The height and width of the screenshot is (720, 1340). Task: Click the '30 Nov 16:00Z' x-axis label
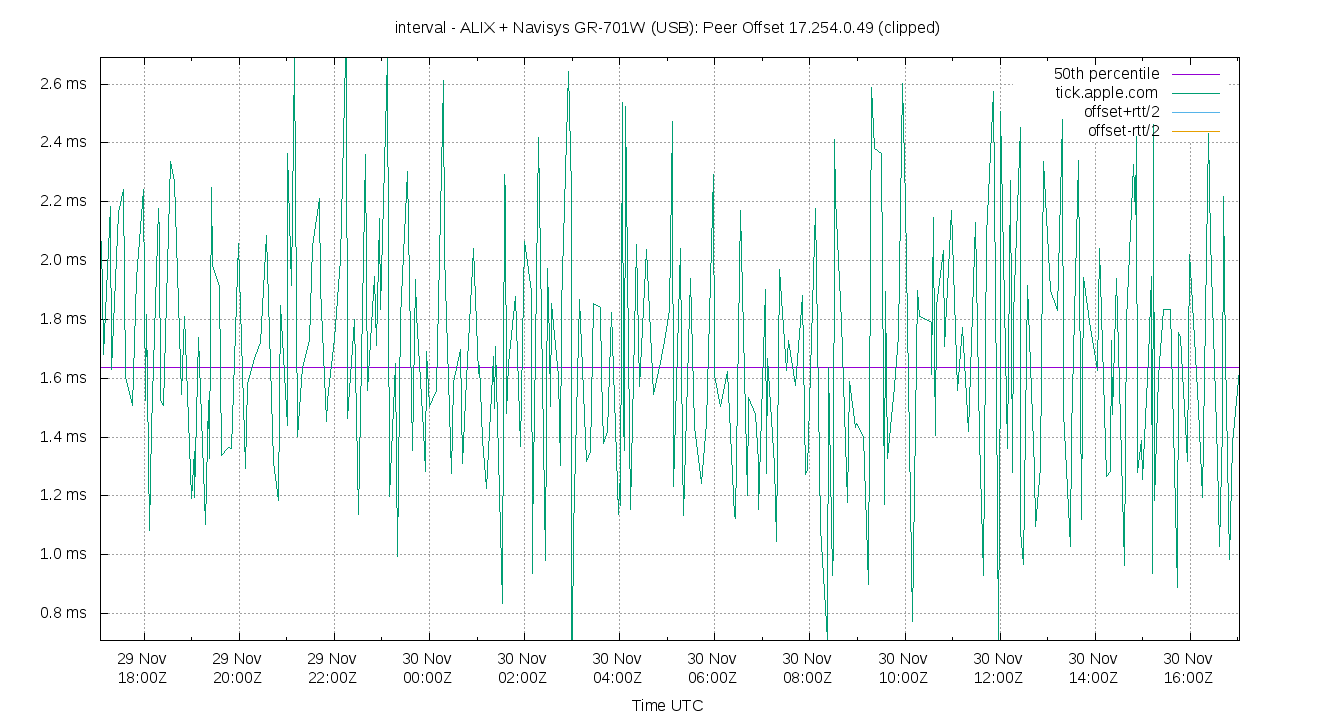click(x=1189, y=668)
